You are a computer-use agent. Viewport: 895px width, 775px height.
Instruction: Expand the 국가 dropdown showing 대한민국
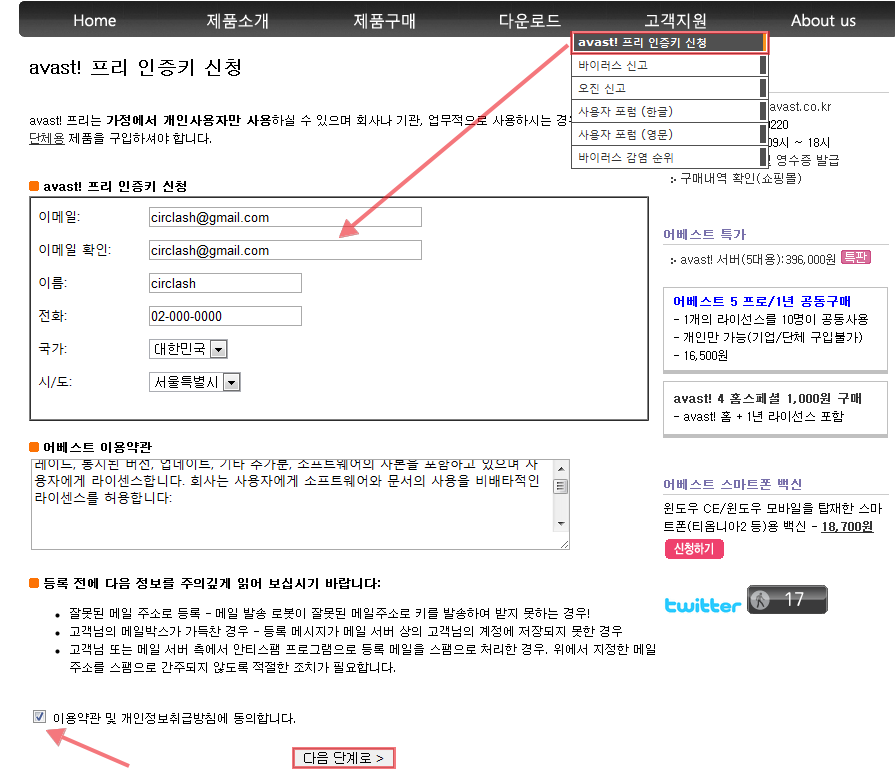pyautogui.click(x=188, y=349)
